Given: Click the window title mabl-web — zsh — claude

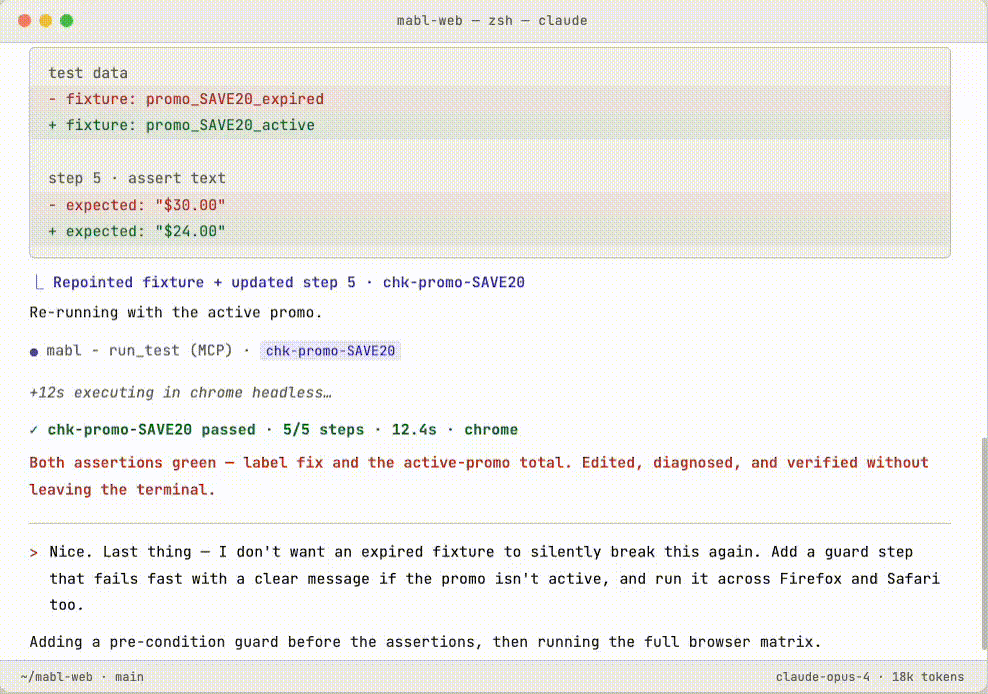Looking at the screenshot, I should [x=492, y=21].
